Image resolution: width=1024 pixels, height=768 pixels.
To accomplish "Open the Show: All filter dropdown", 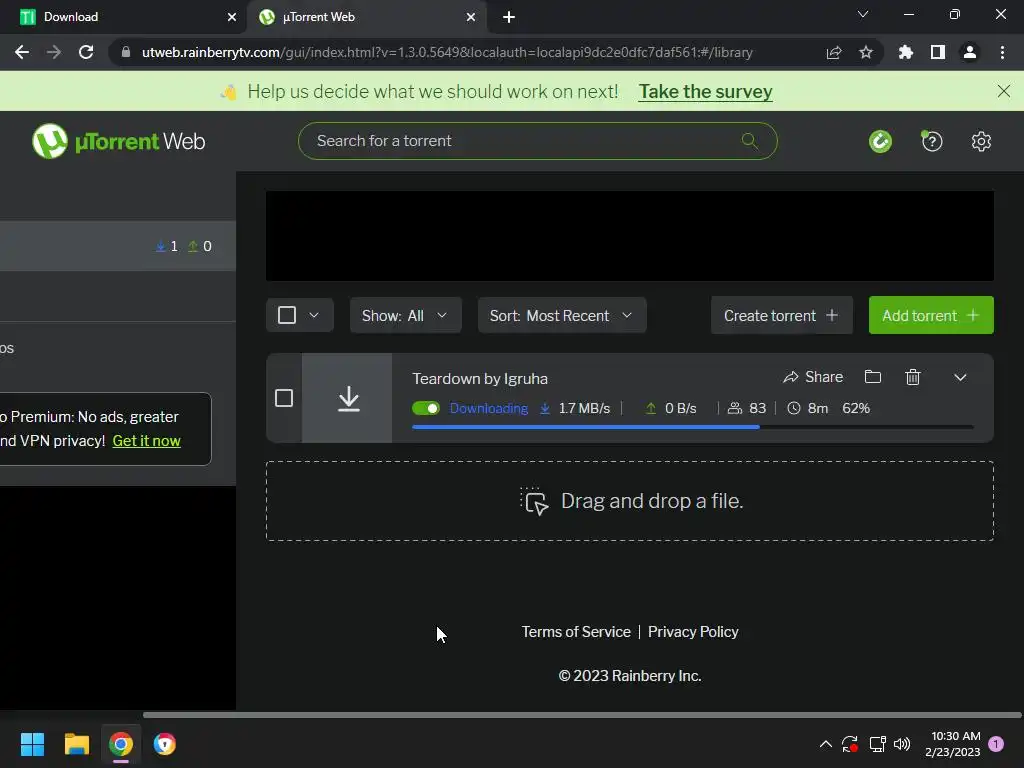I will (406, 315).
